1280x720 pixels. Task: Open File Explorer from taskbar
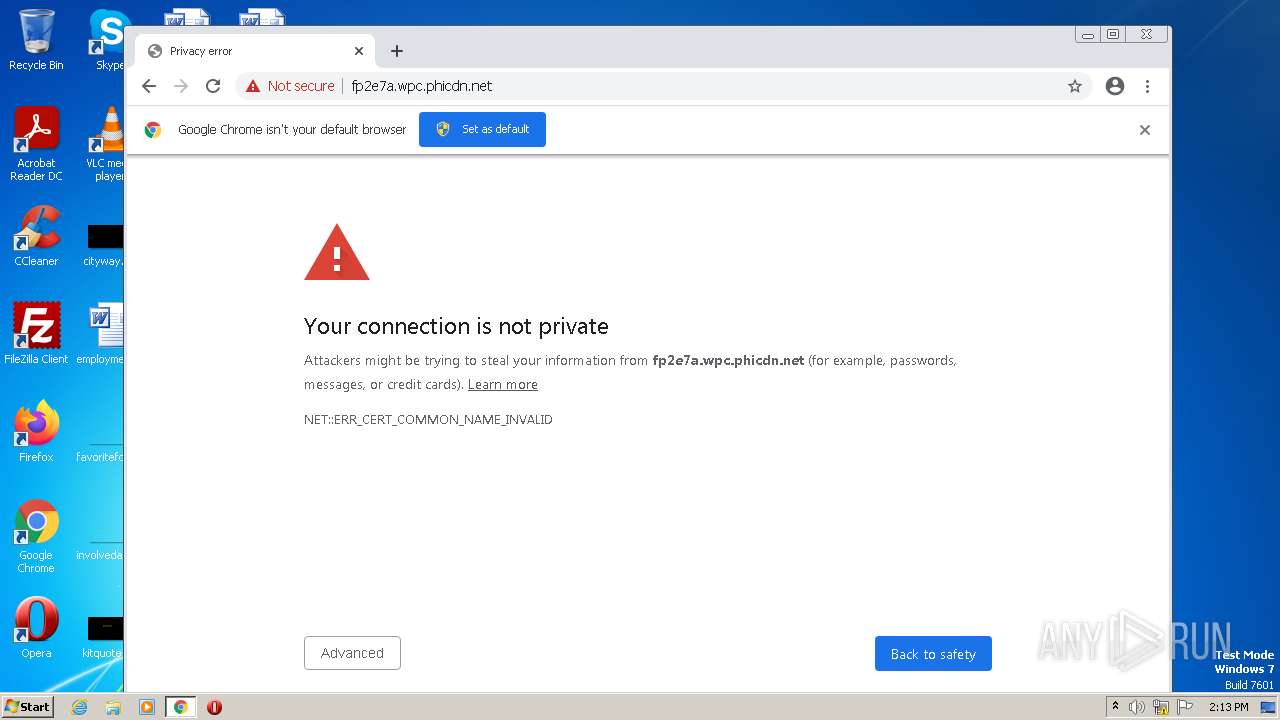click(x=113, y=707)
